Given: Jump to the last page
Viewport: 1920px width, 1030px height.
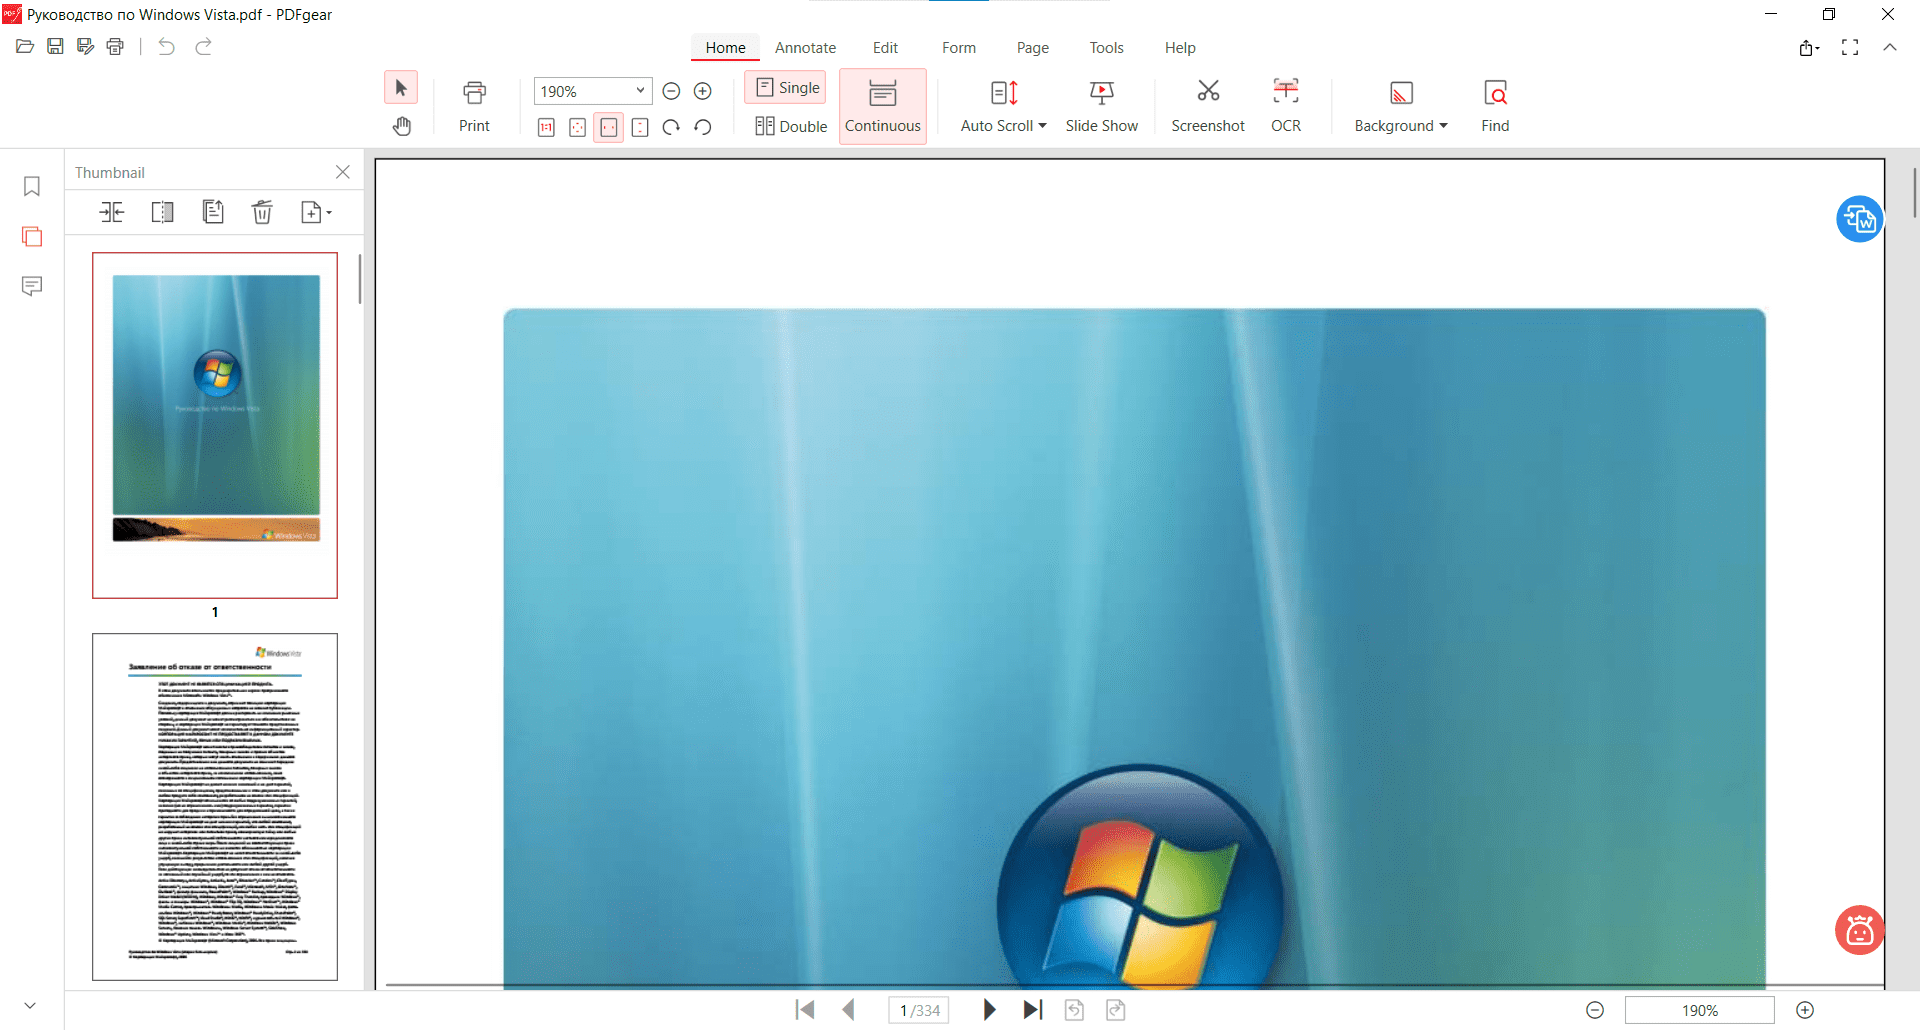Looking at the screenshot, I should coord(1033,1010).
